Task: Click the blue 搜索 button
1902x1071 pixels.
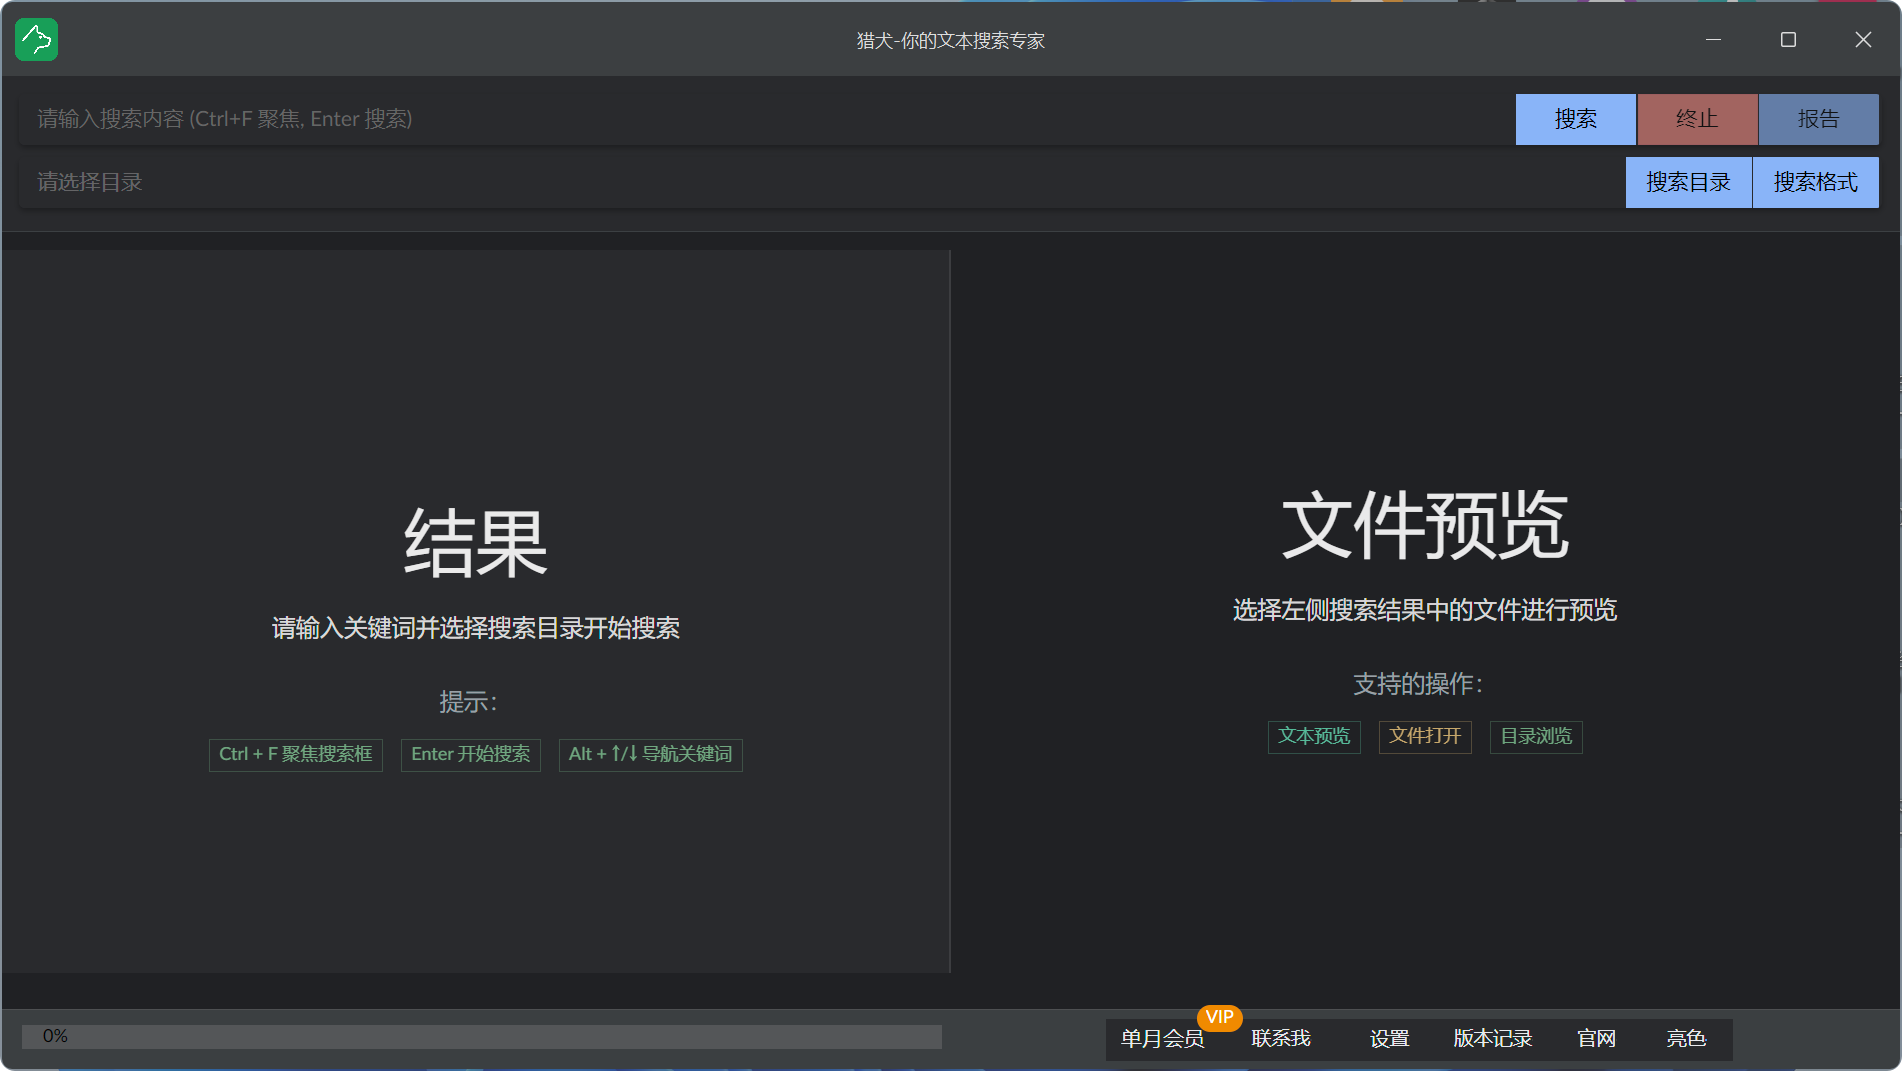Action: [1575, 120]
